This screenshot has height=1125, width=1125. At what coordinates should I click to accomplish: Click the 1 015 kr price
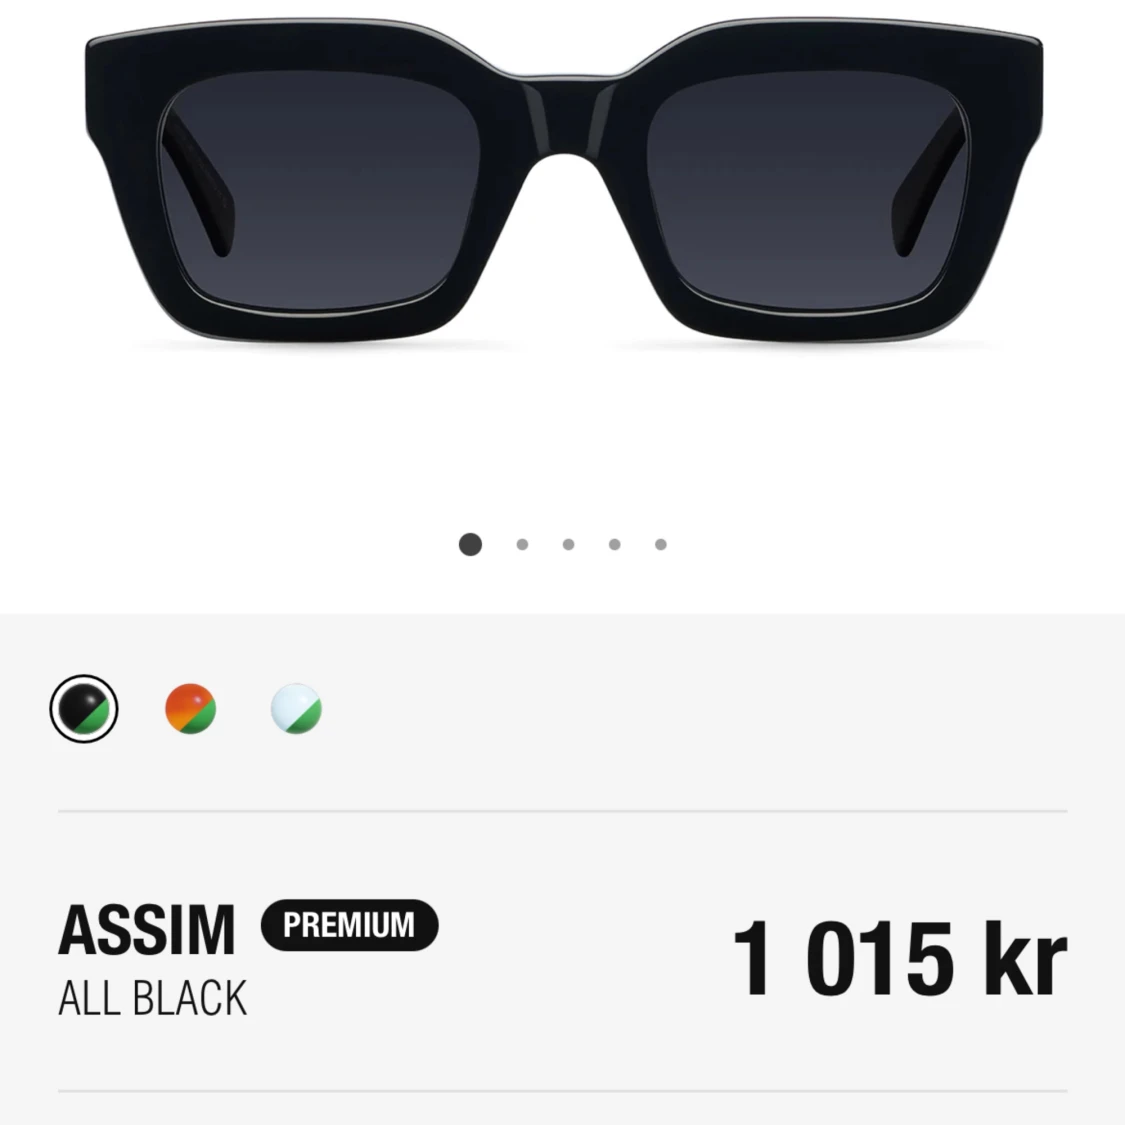click(900, 959)
